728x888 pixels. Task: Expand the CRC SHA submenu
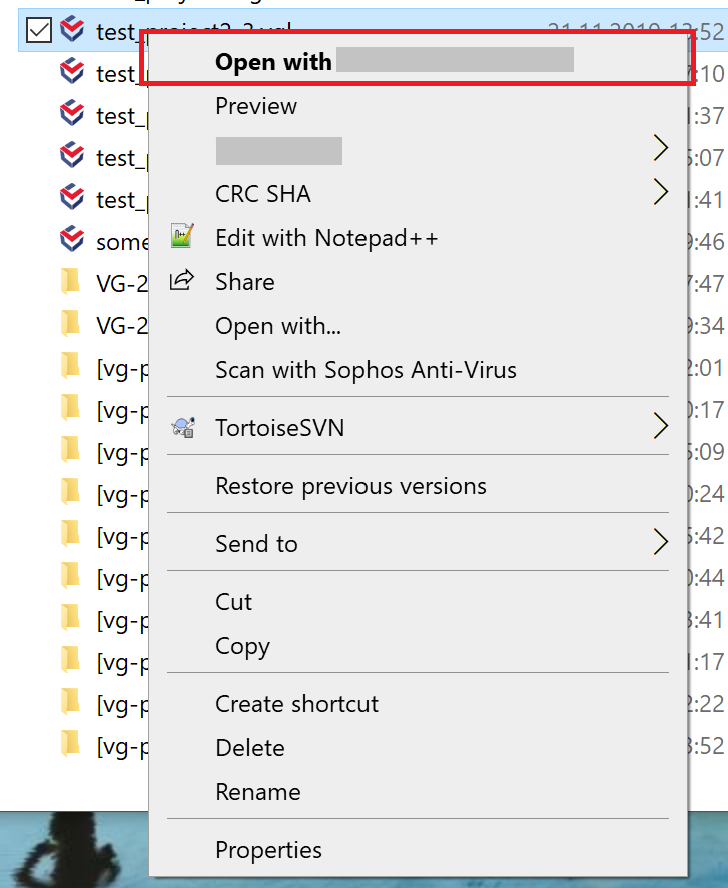[660, 193]
